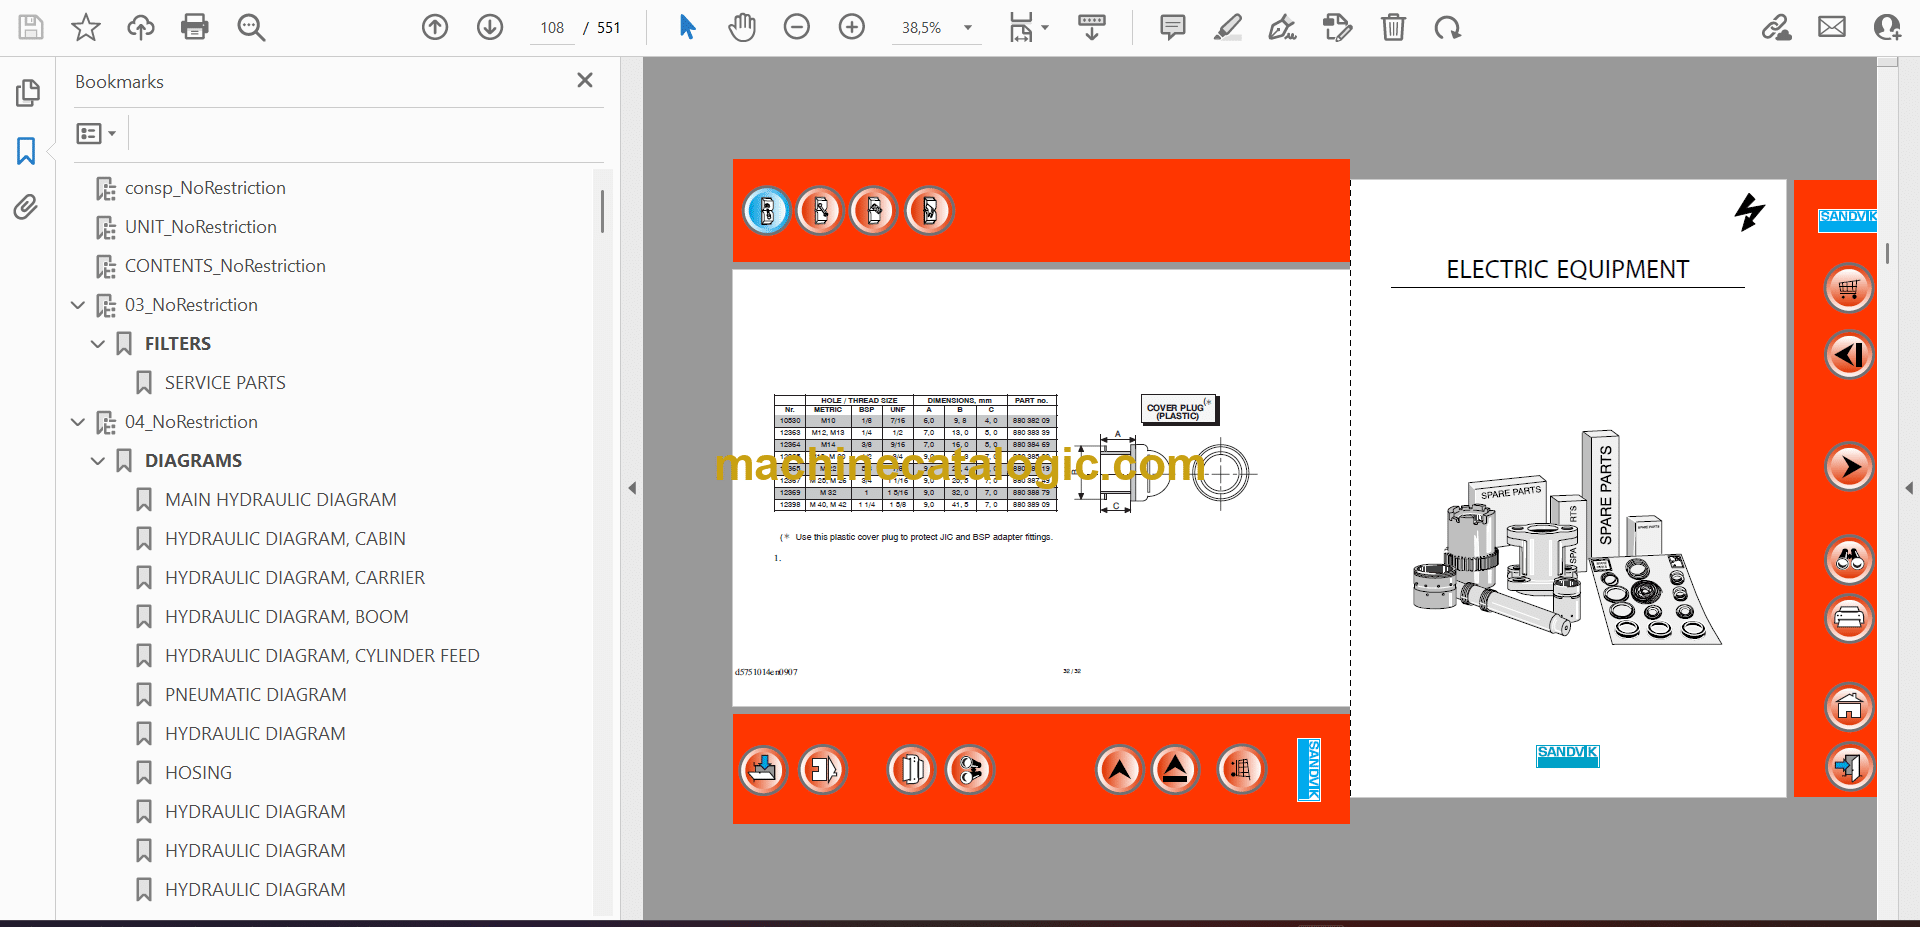Select the Hand pan tool

pos(741,27)
